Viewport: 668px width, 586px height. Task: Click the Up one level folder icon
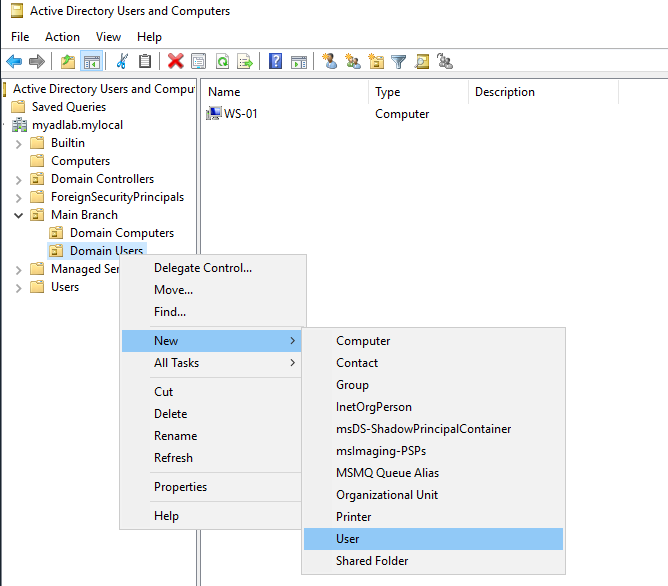[x=67, y=62]
